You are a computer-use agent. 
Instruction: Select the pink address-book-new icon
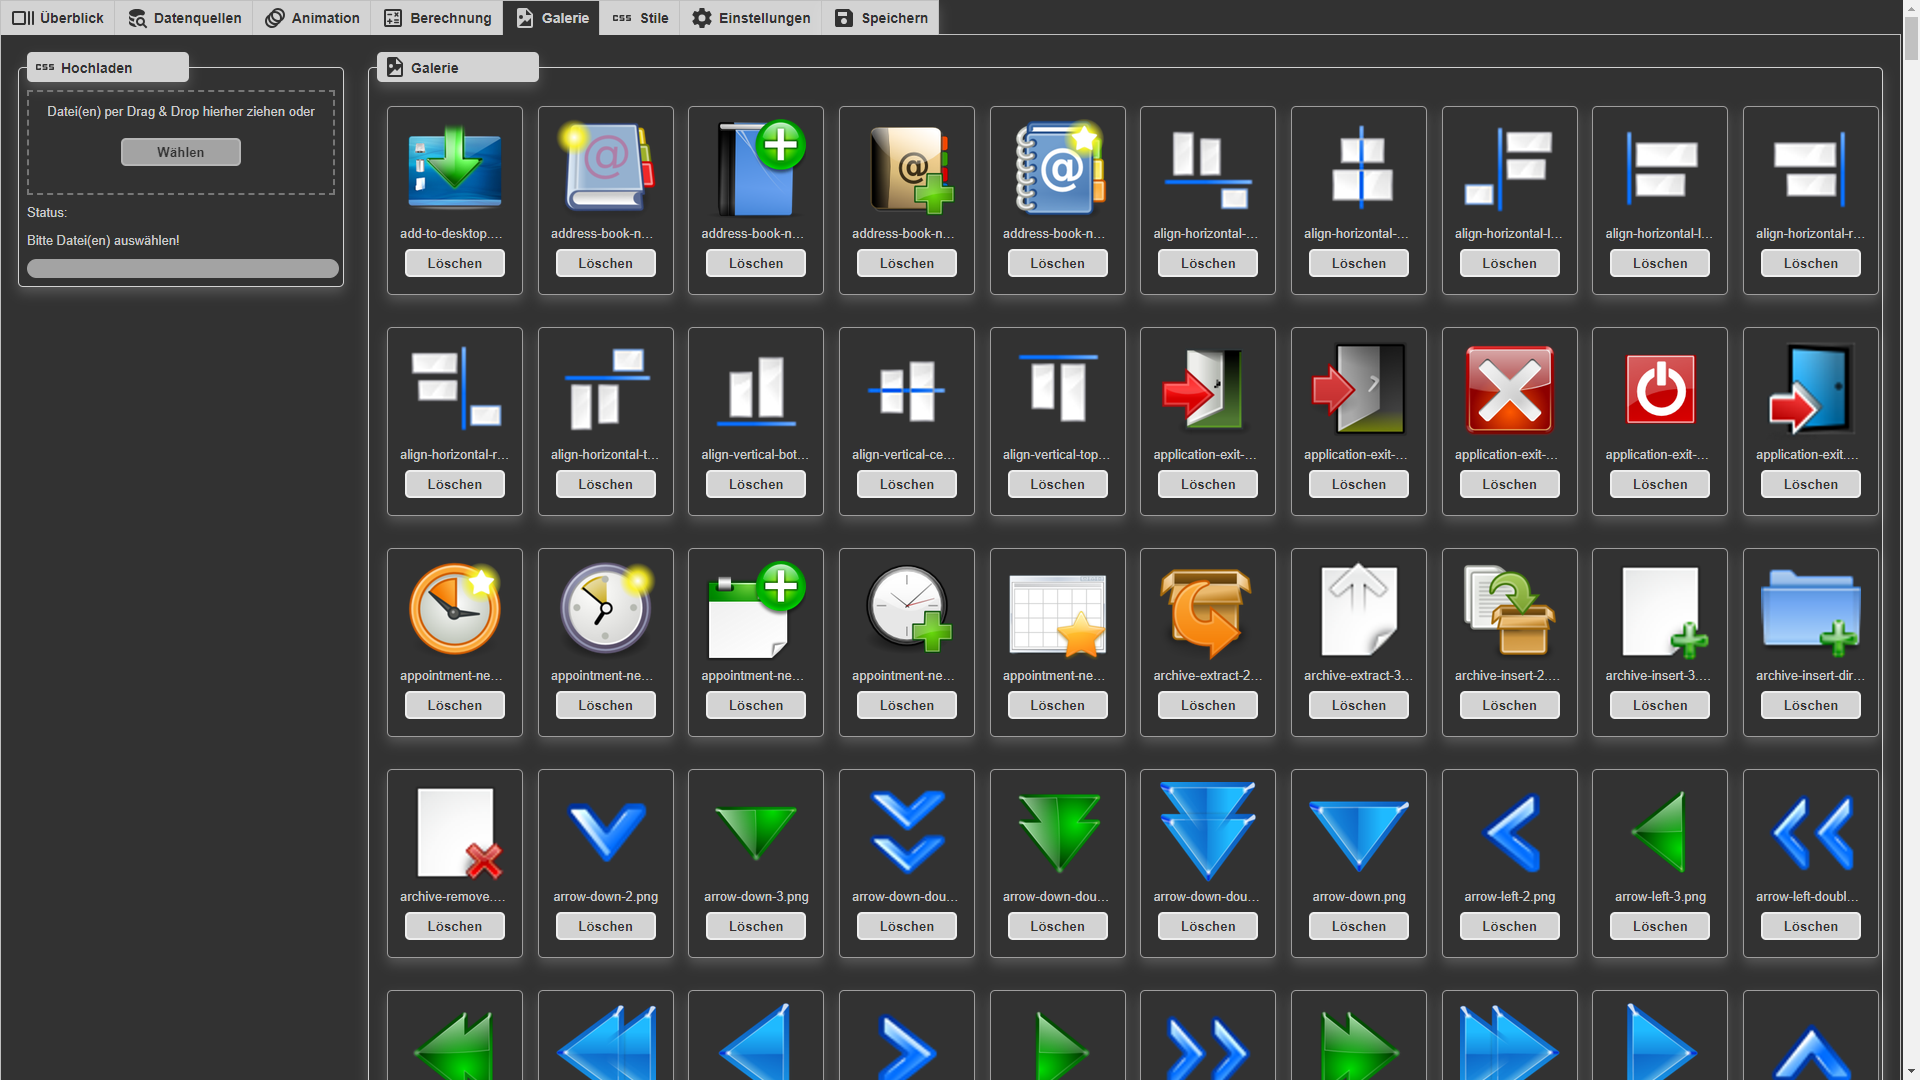[x=605, y=166]
